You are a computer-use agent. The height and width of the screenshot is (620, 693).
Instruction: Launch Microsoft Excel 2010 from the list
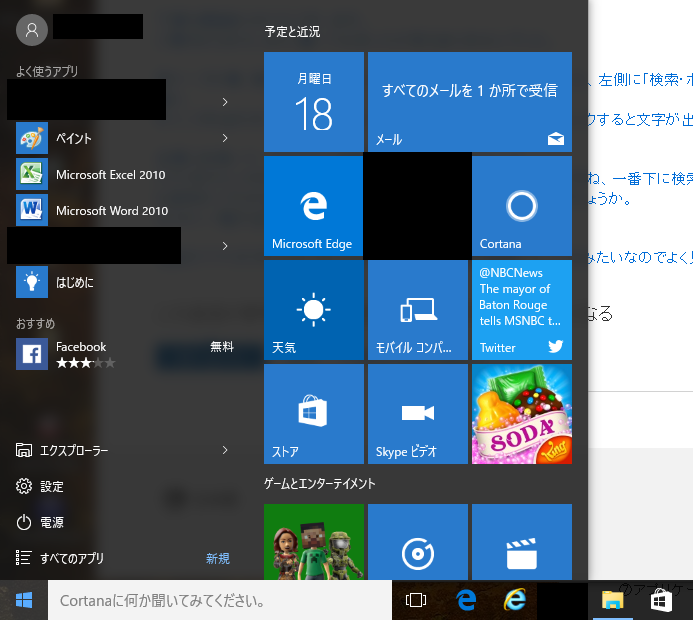(x=111, y=175)
